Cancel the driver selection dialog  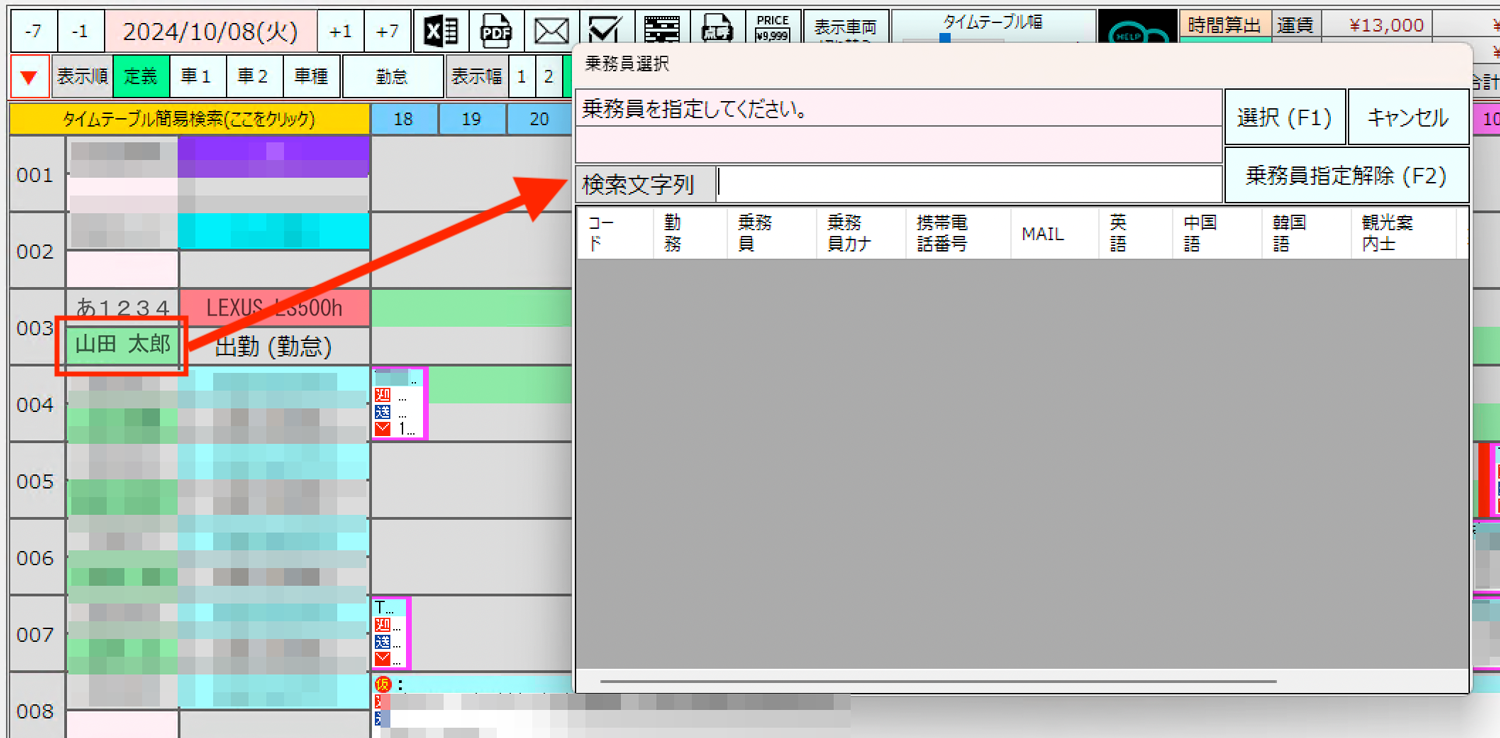coord(1408,116)
